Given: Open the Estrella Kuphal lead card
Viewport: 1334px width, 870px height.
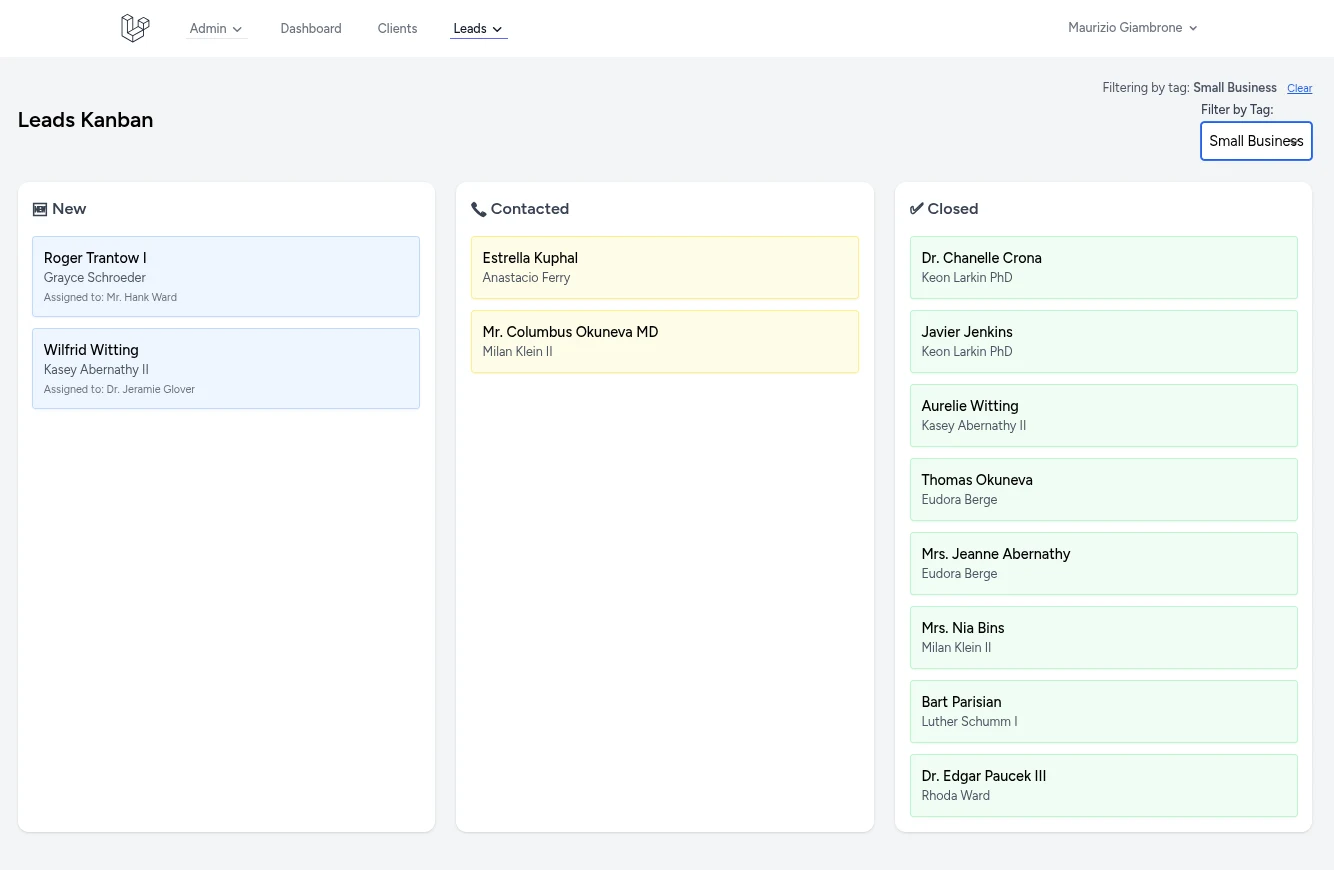Looking at the screenshot, I should pyautogui.click(x=664, y=267).
